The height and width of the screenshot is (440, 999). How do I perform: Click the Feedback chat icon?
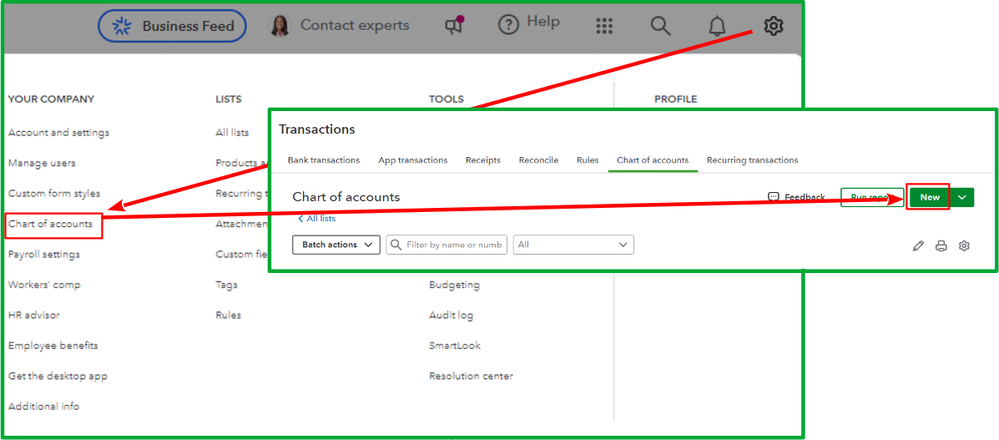(773, 197)
